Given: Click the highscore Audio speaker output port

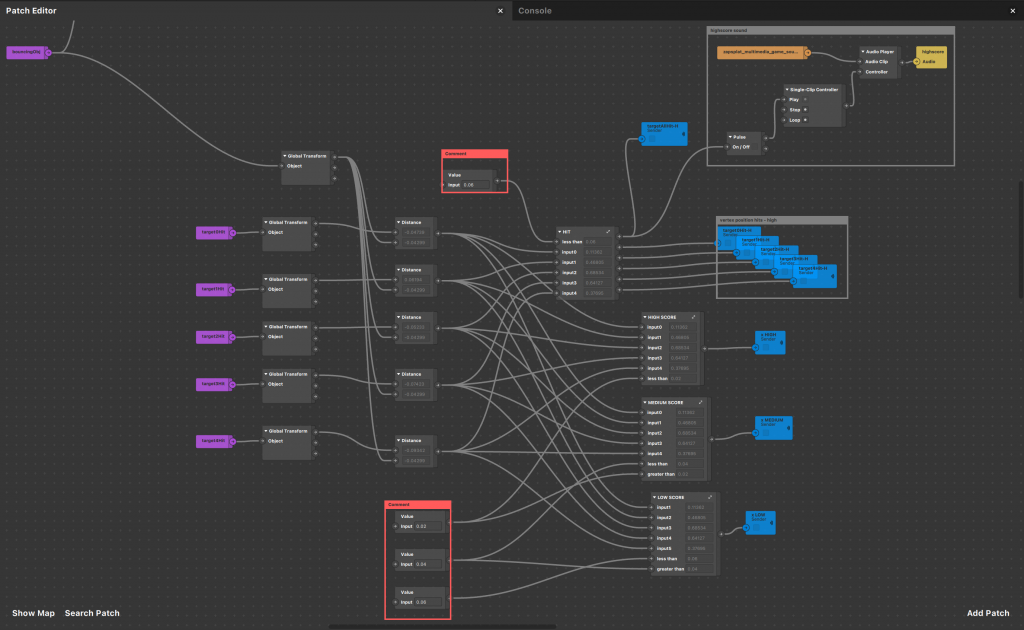Looking at the screenshot, I should pos(915,62).
